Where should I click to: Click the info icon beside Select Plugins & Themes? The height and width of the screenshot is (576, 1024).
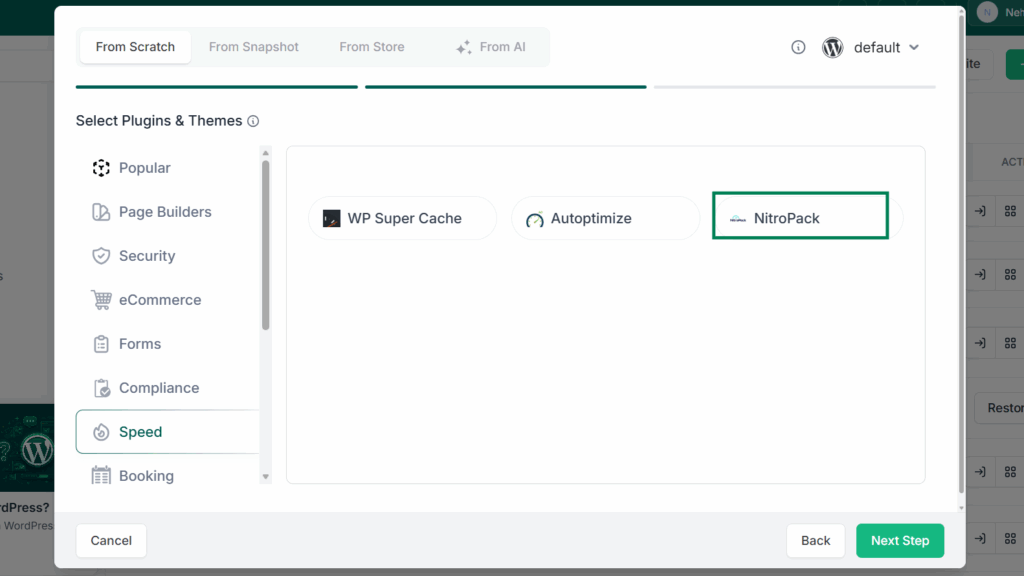(253, 121)
